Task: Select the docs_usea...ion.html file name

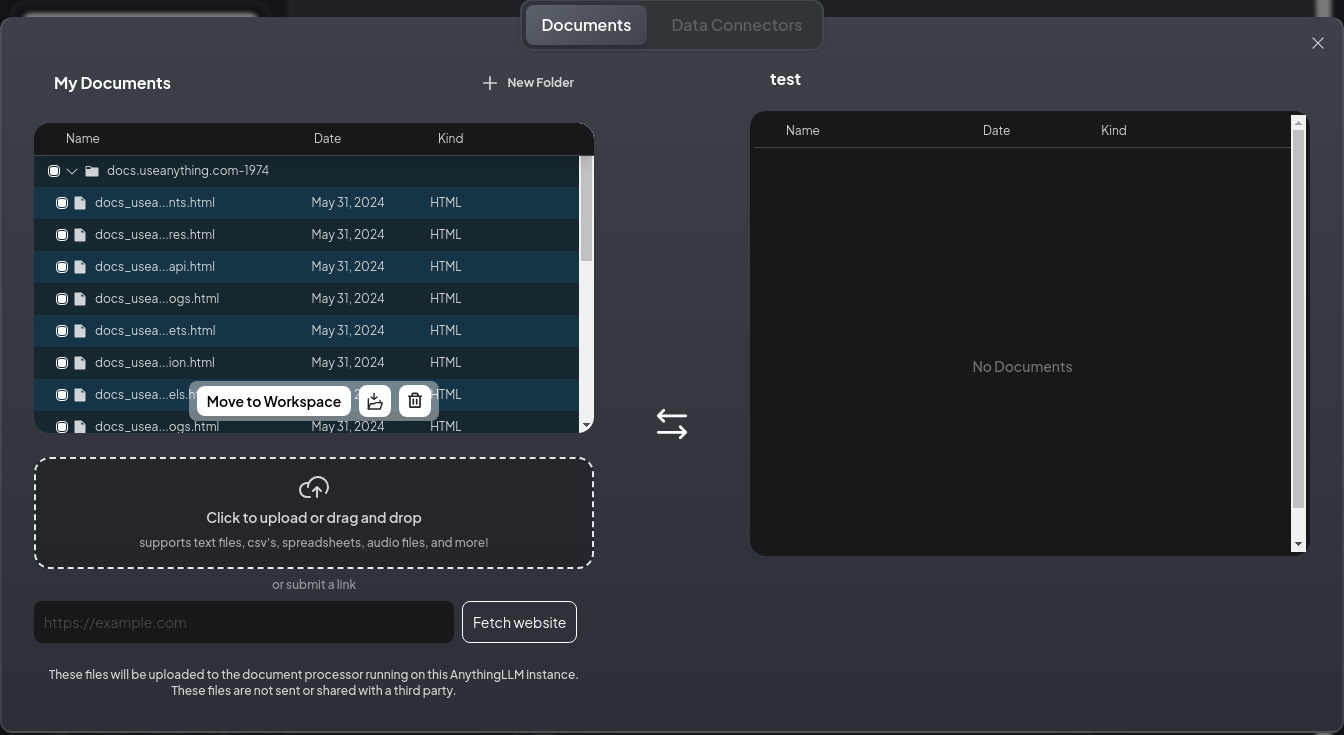Action: (x=155, y=363)
